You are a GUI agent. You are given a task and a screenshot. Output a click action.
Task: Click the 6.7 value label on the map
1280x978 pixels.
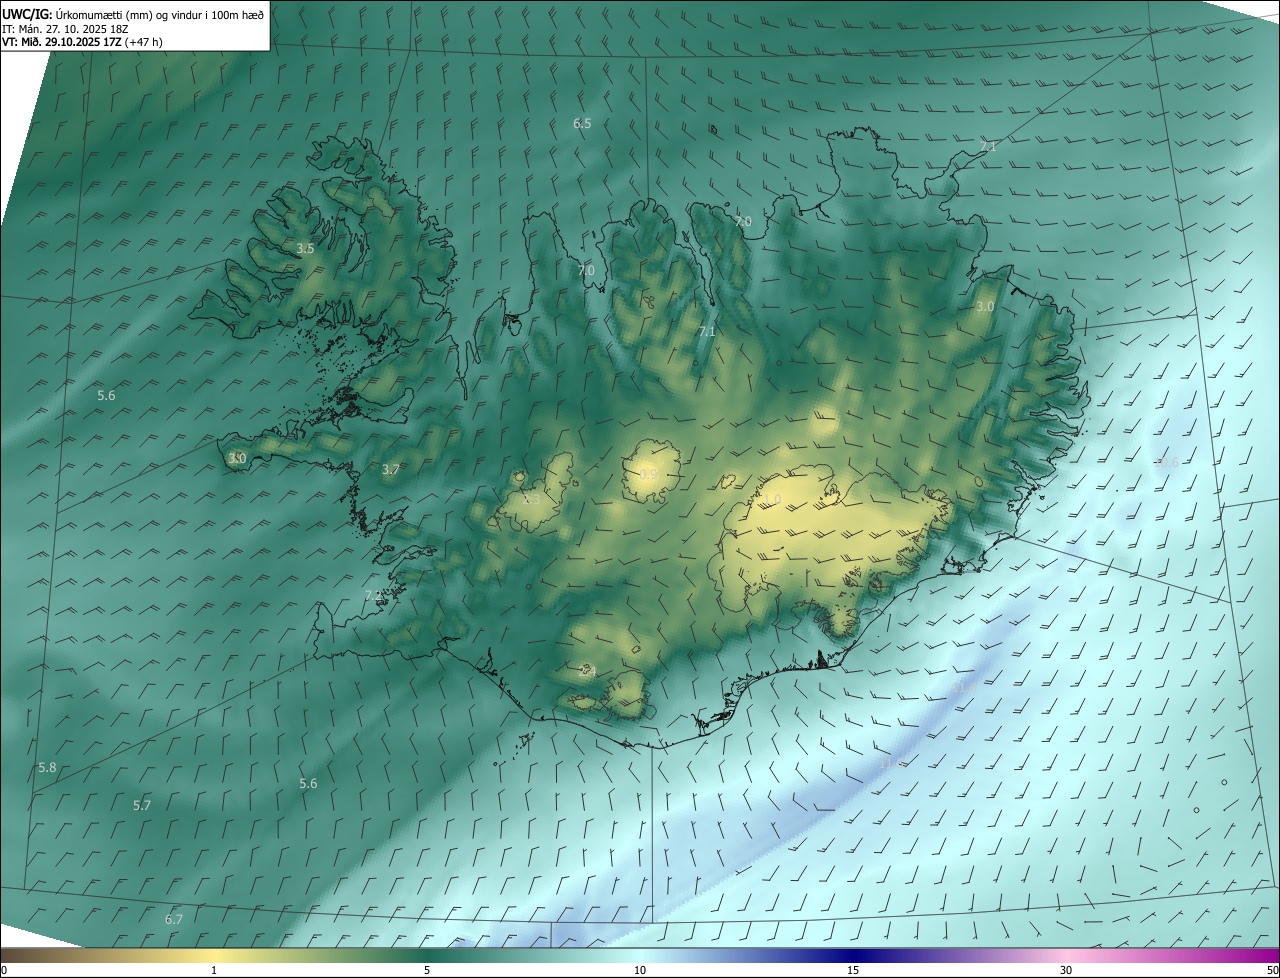pos(174,919)
